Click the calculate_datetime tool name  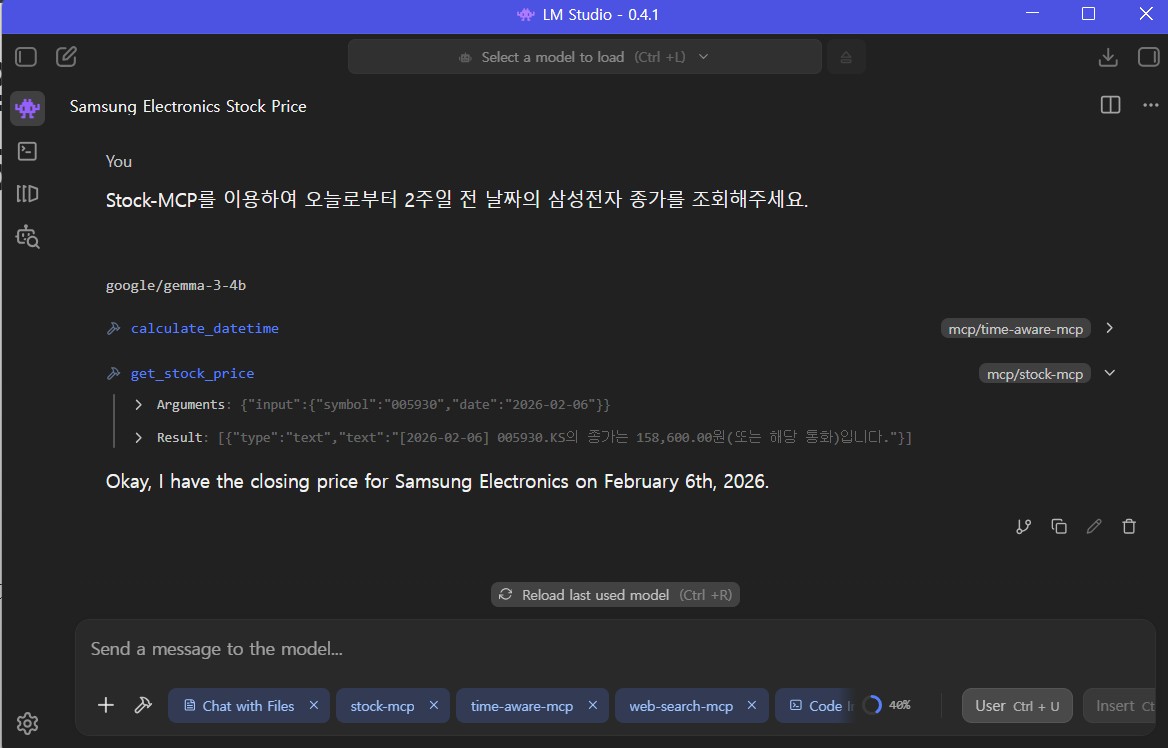205,329
